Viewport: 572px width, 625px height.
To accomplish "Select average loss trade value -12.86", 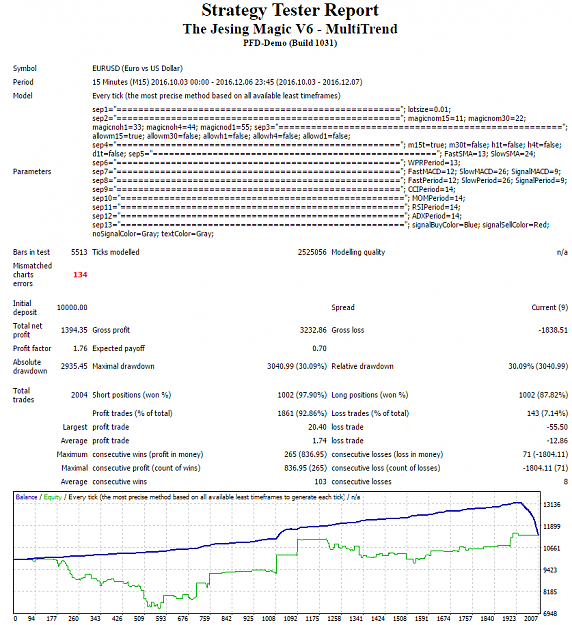I will [x=557, y=441].
